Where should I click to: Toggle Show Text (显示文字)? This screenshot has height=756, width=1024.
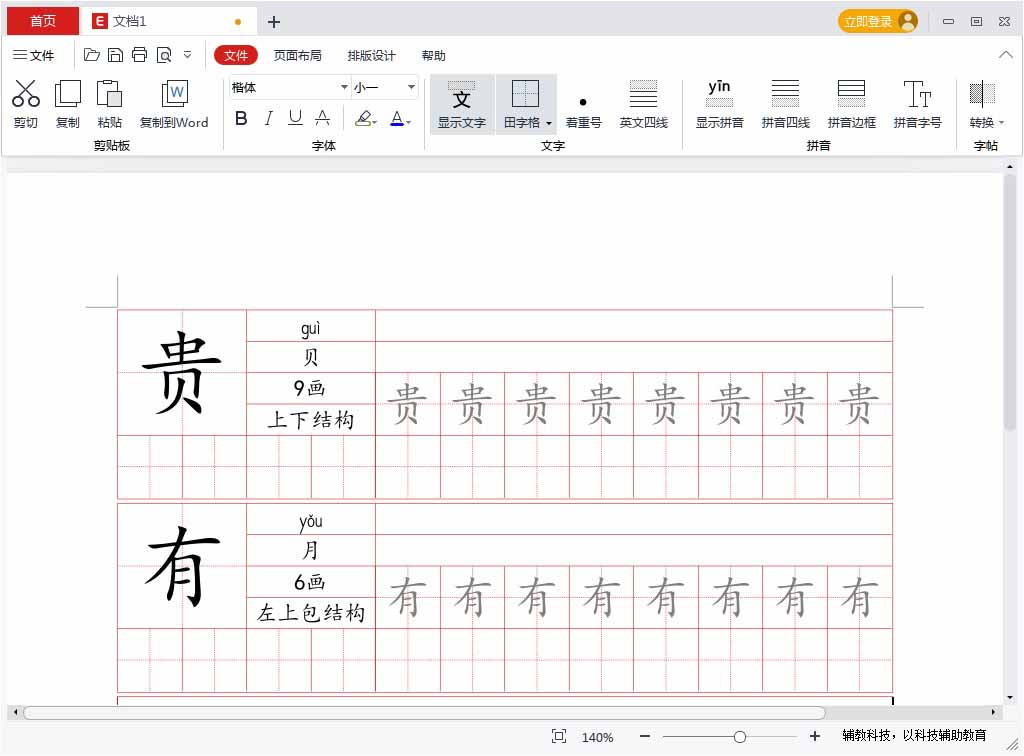pyautogui.click(x=462, y=104)
